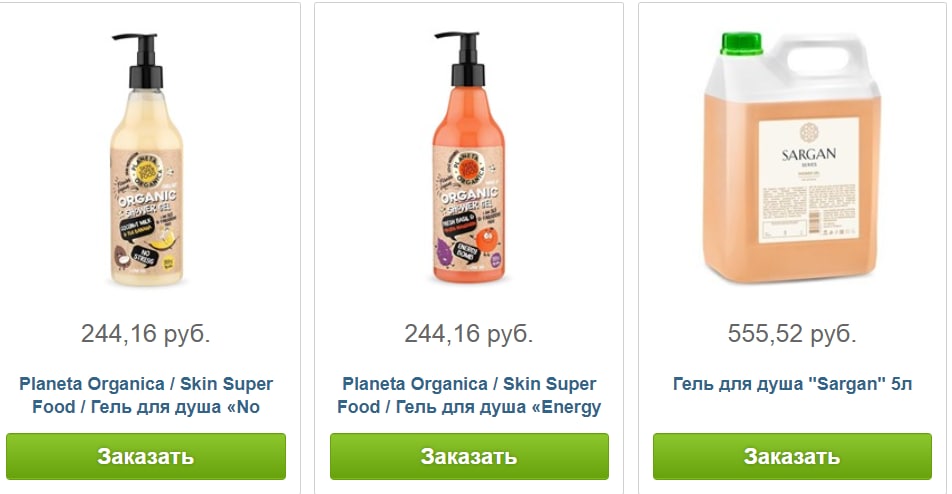Select the 555,52 руб. price
Screen dimensions: 952x494
click(792, 333)
